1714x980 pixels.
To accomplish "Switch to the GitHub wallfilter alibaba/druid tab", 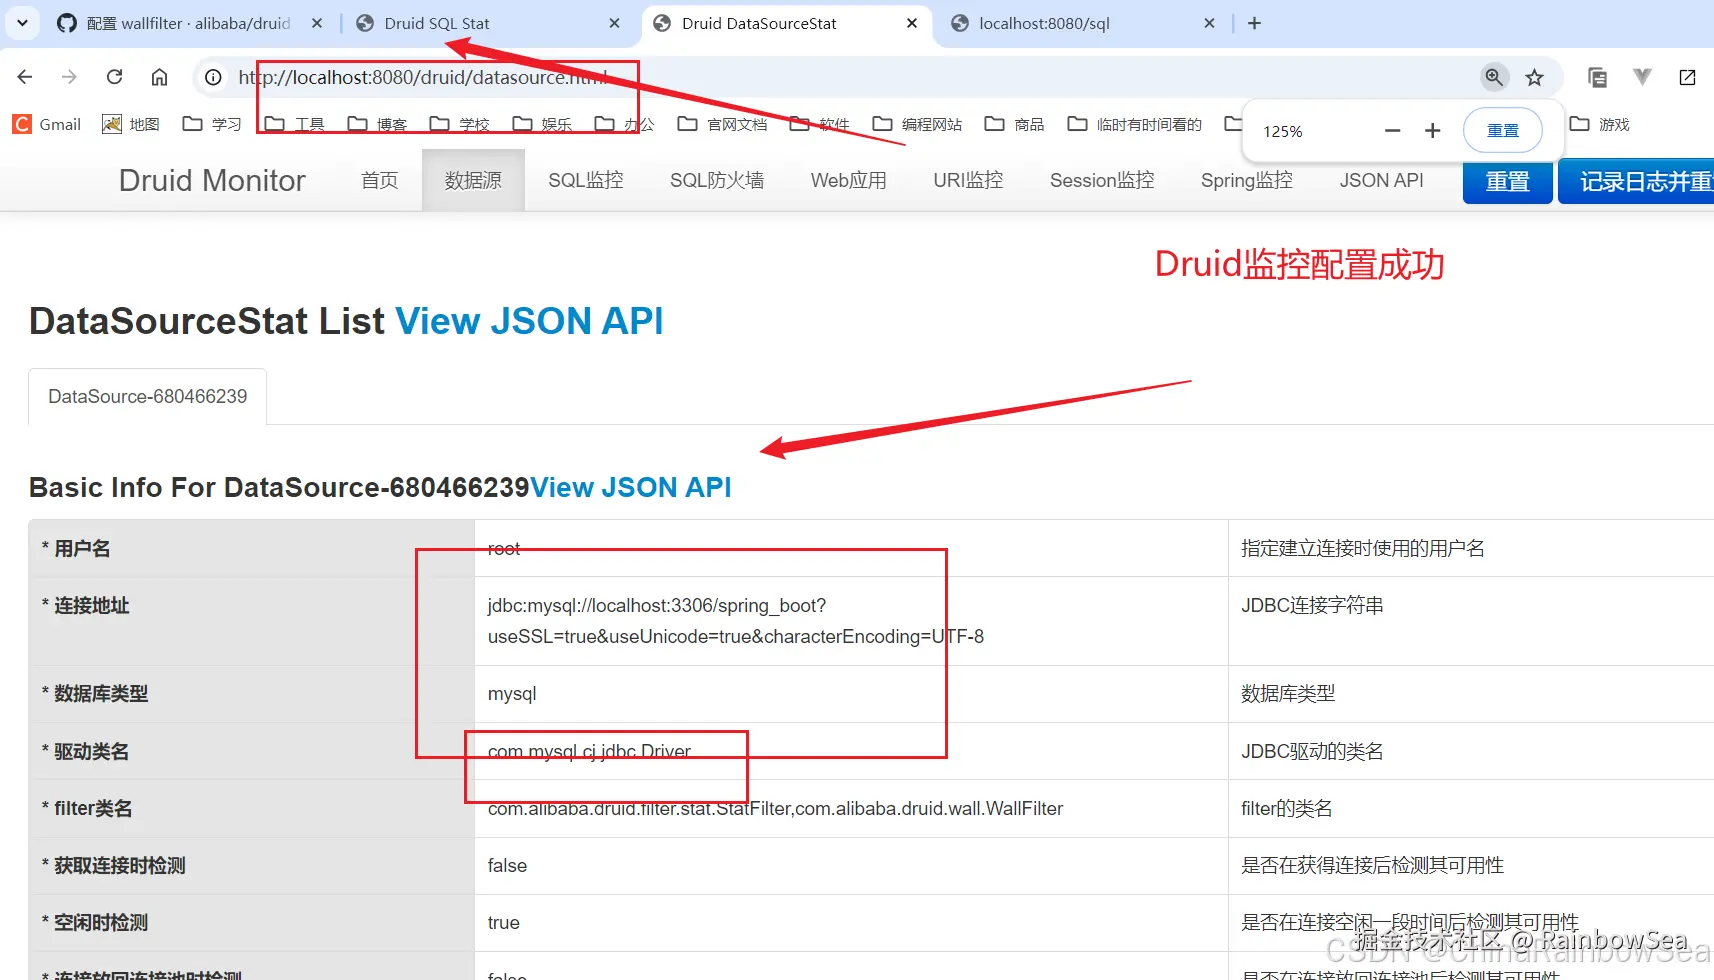I will coord(188,23).
